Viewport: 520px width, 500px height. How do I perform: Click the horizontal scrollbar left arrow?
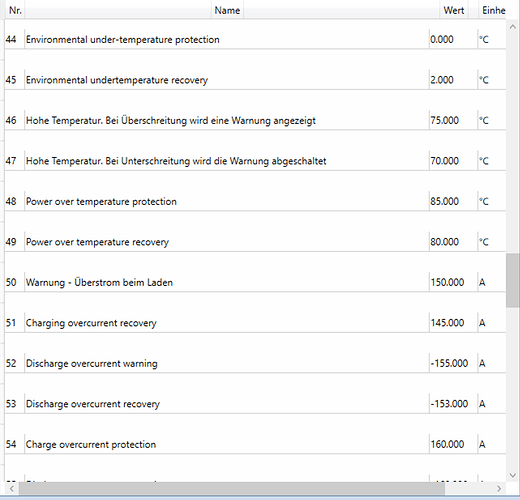pyautogui.click(x=12, y=489)
